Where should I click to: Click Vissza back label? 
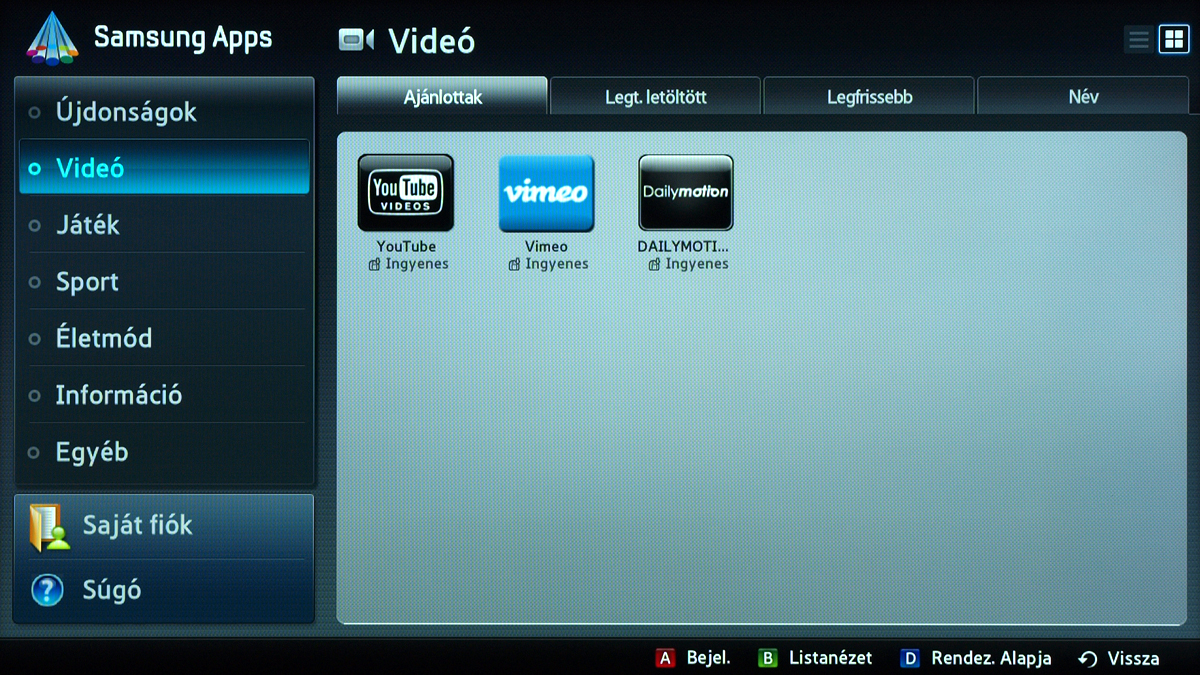tap(1133, 659)
